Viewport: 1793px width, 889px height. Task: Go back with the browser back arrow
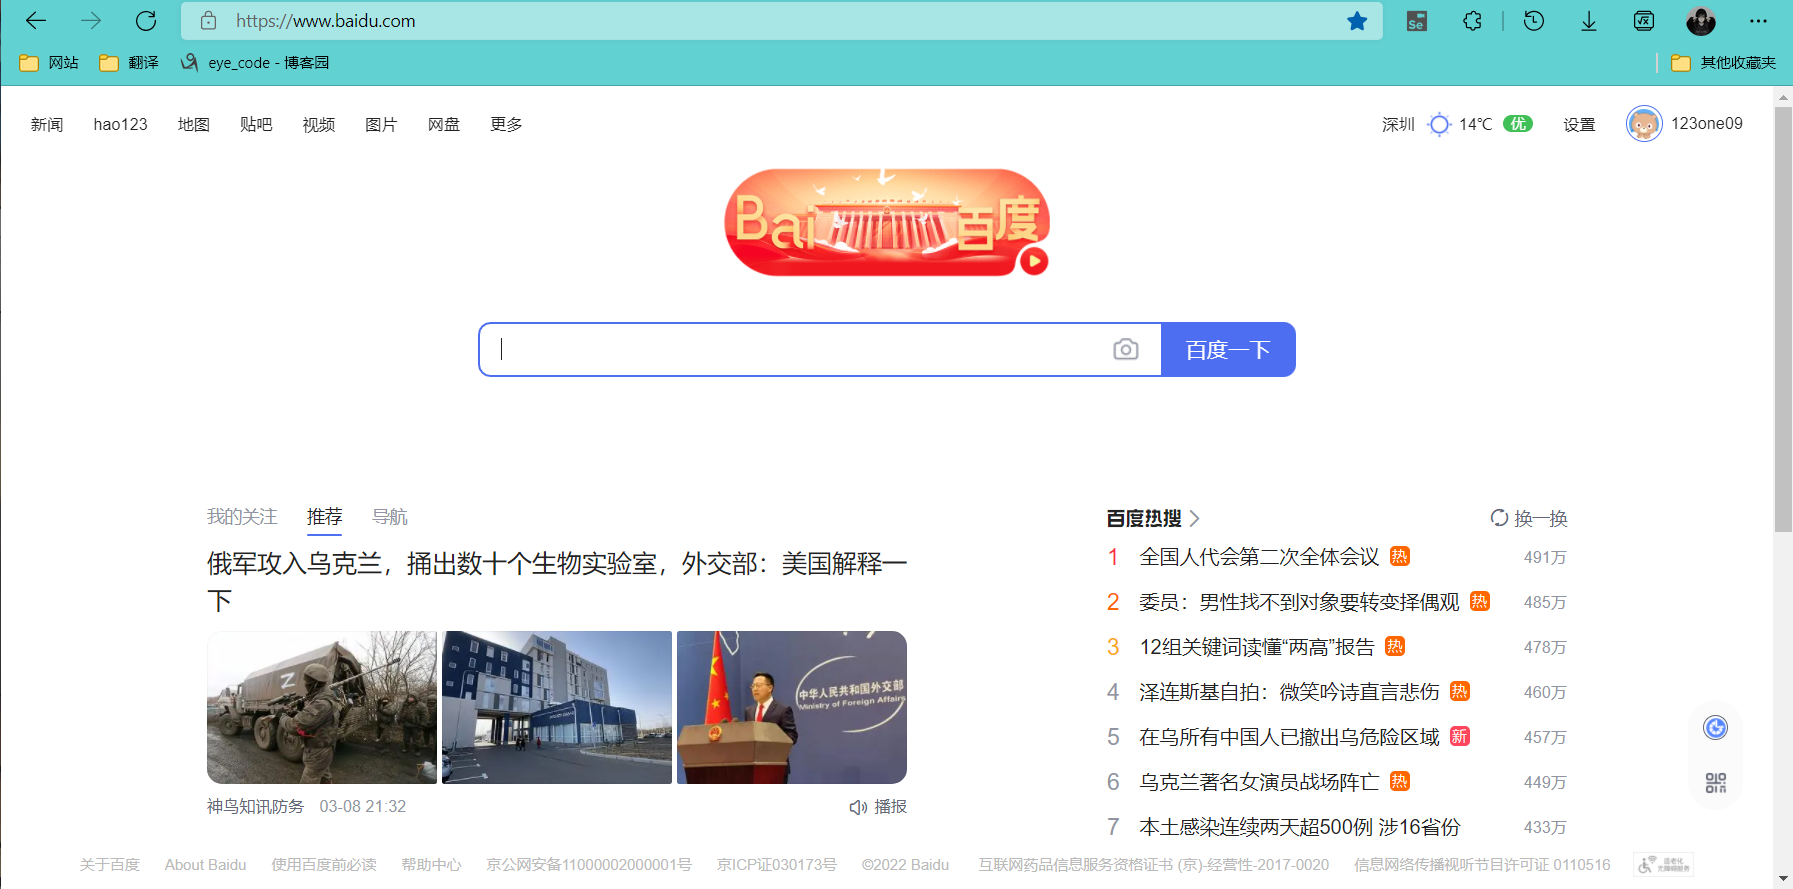click(36, 21)
